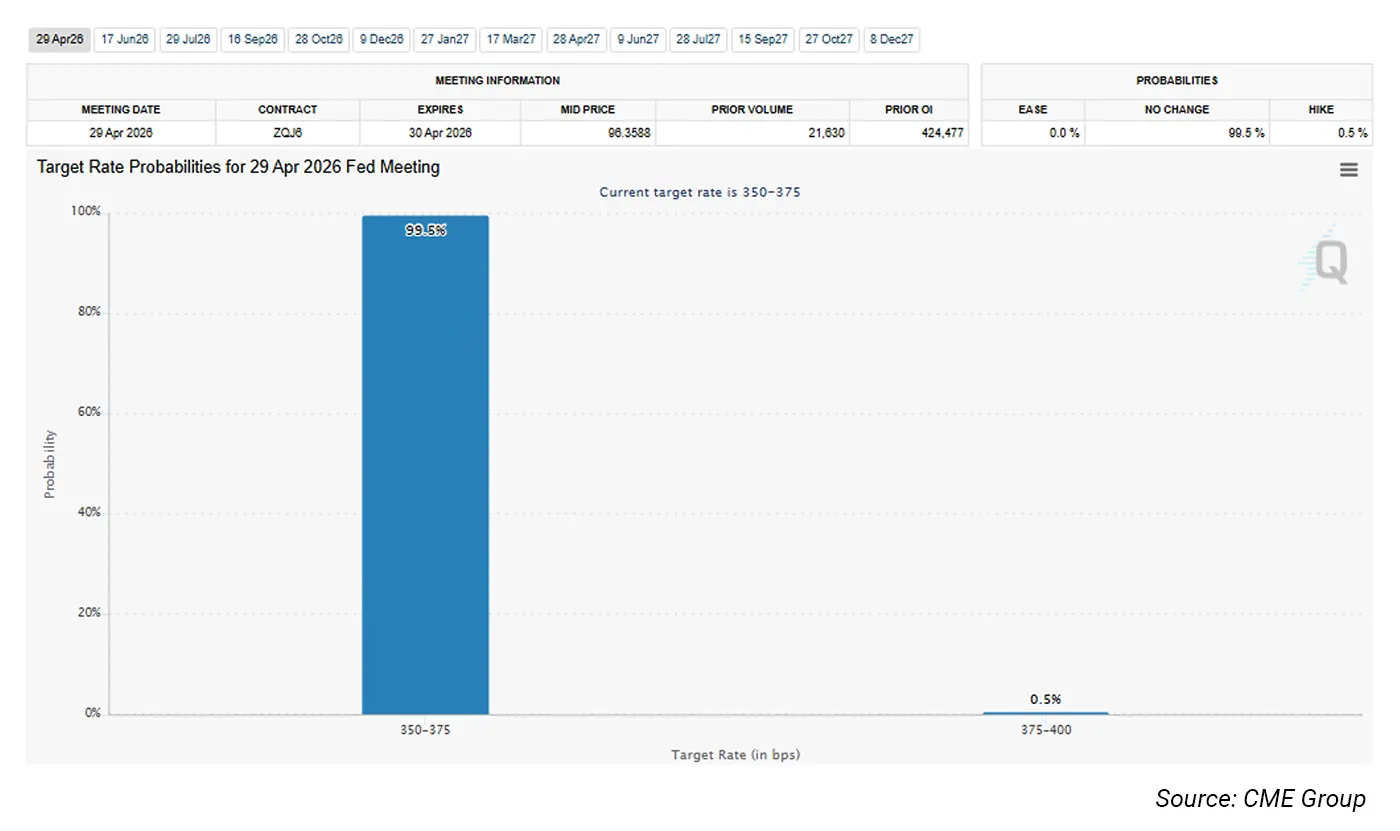Screen dimensions: 1400x831
Task: Click the 15 Sep27 meeting tab
Action: pos(763,40)
